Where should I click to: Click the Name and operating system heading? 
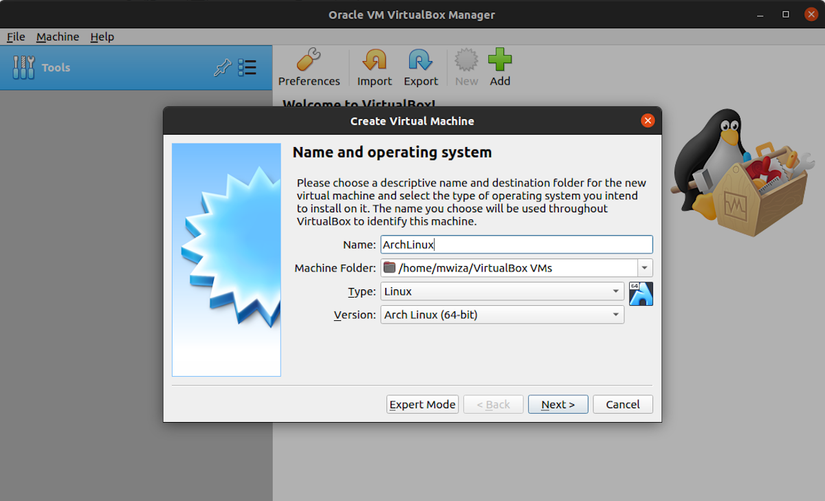(x=392, y=152)
